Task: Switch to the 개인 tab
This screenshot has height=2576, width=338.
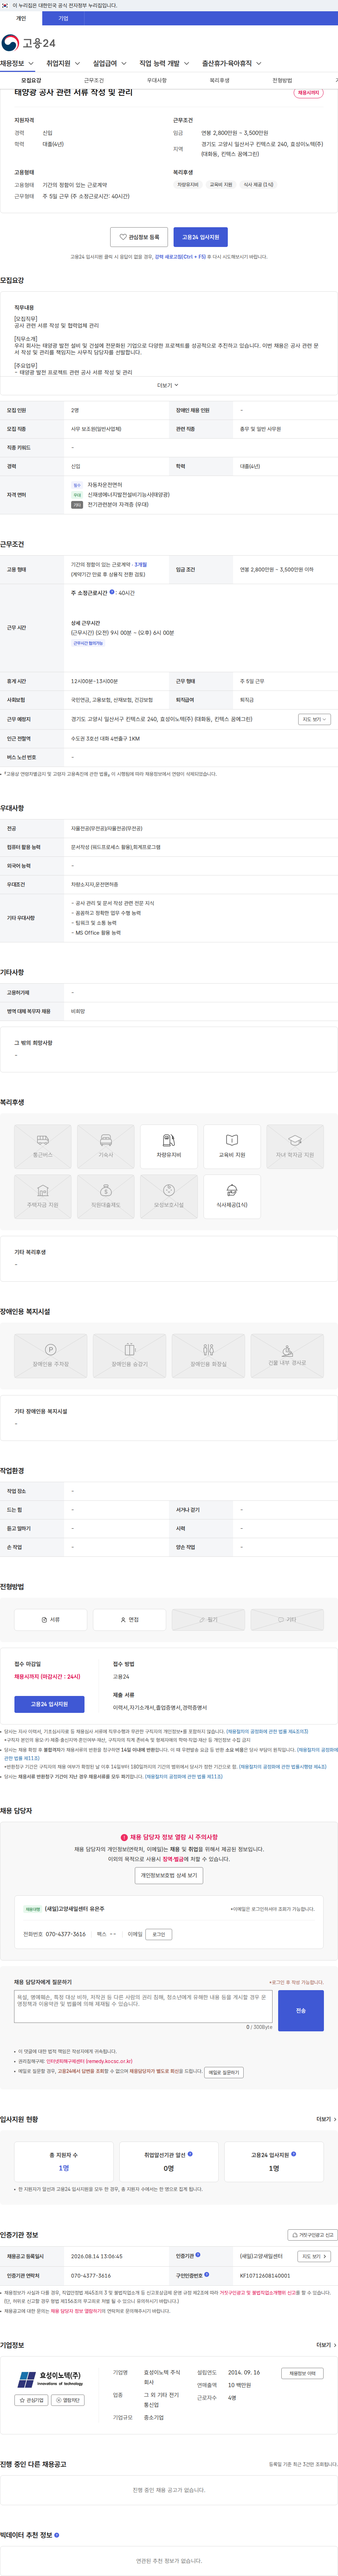Action: (x=21, y=18)
